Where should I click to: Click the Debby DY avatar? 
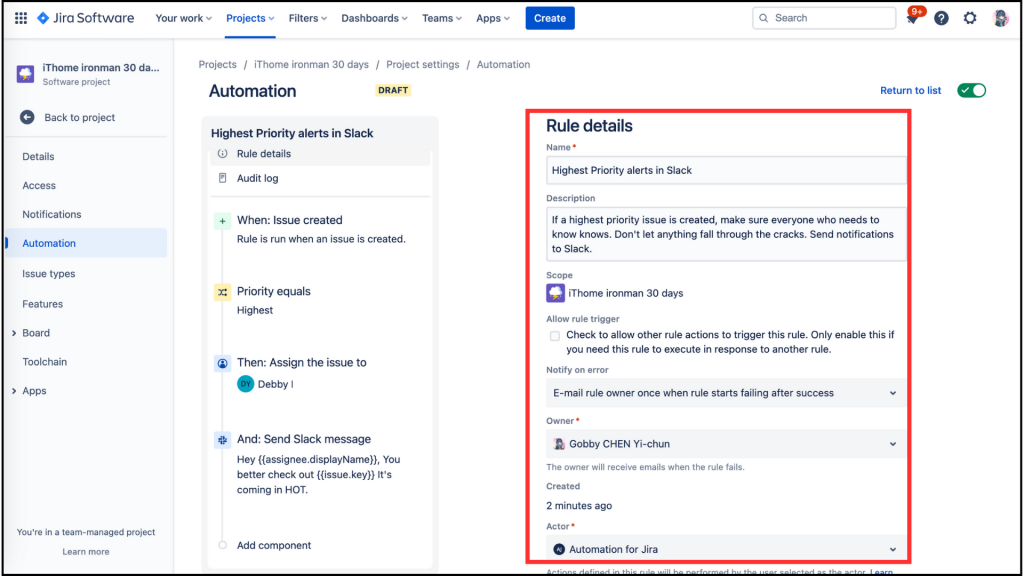[x=246, y=384]
